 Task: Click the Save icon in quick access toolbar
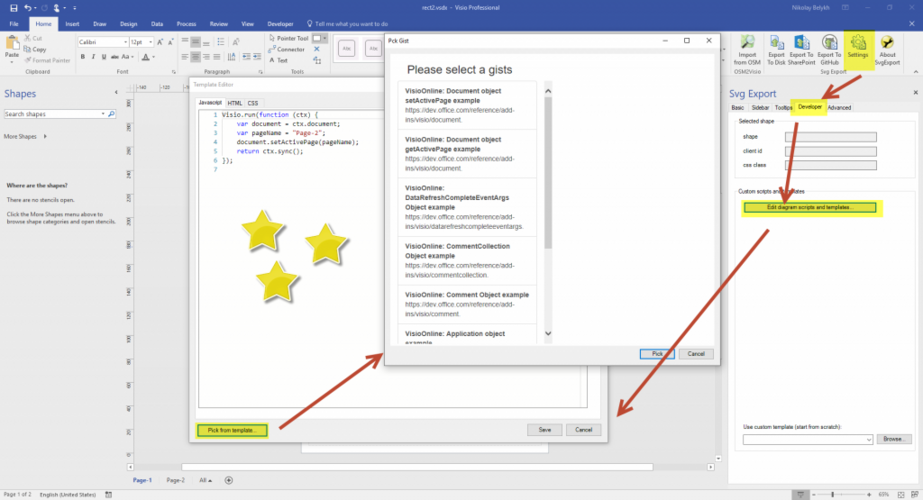tap(14, 8)
